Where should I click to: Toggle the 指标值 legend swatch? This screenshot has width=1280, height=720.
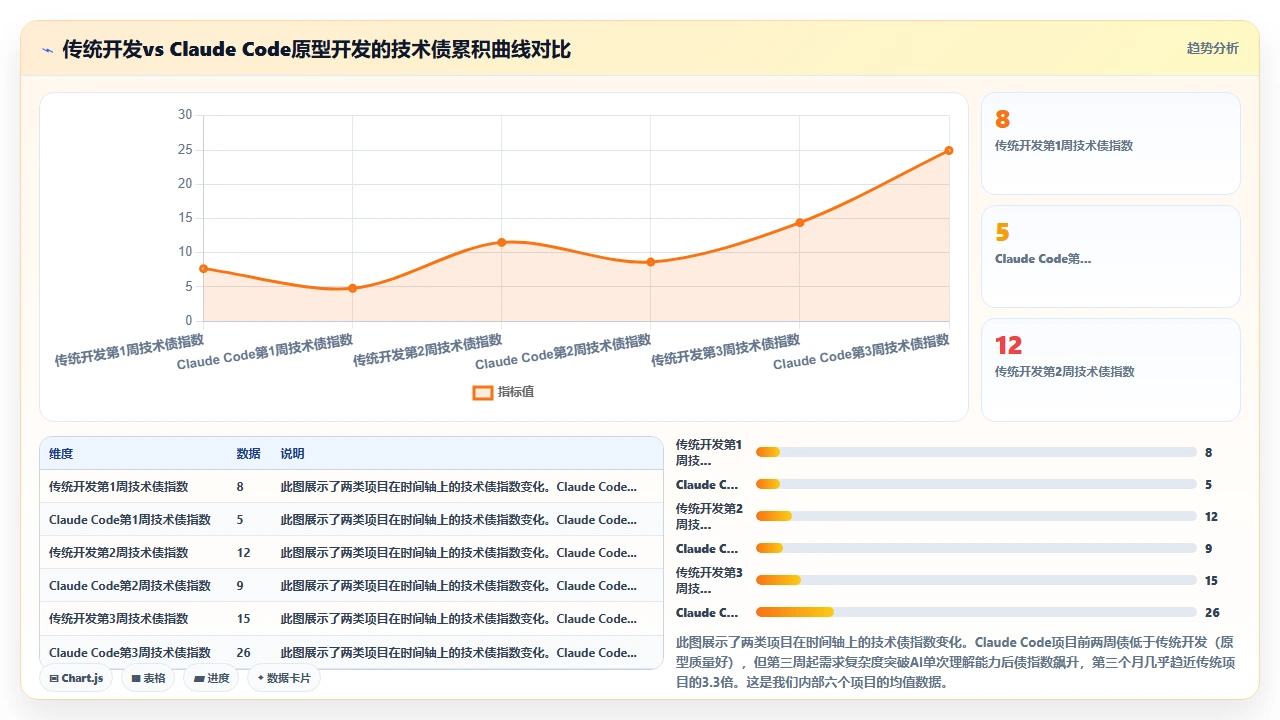click(x=482, y=392)
